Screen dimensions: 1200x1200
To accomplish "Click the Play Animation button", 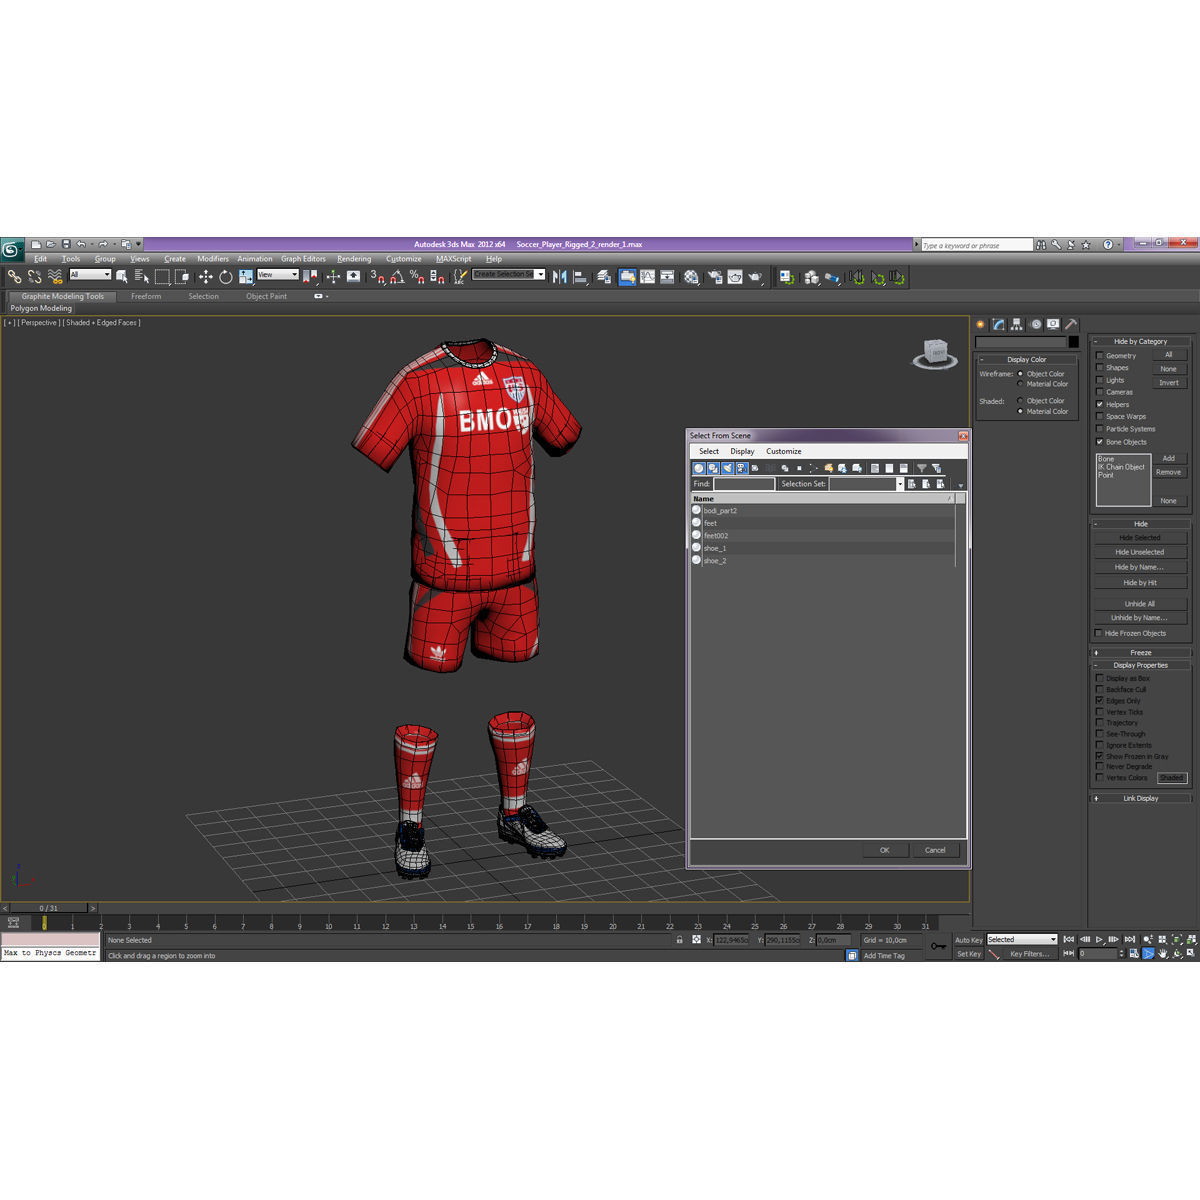I will tap(1099, 940).
